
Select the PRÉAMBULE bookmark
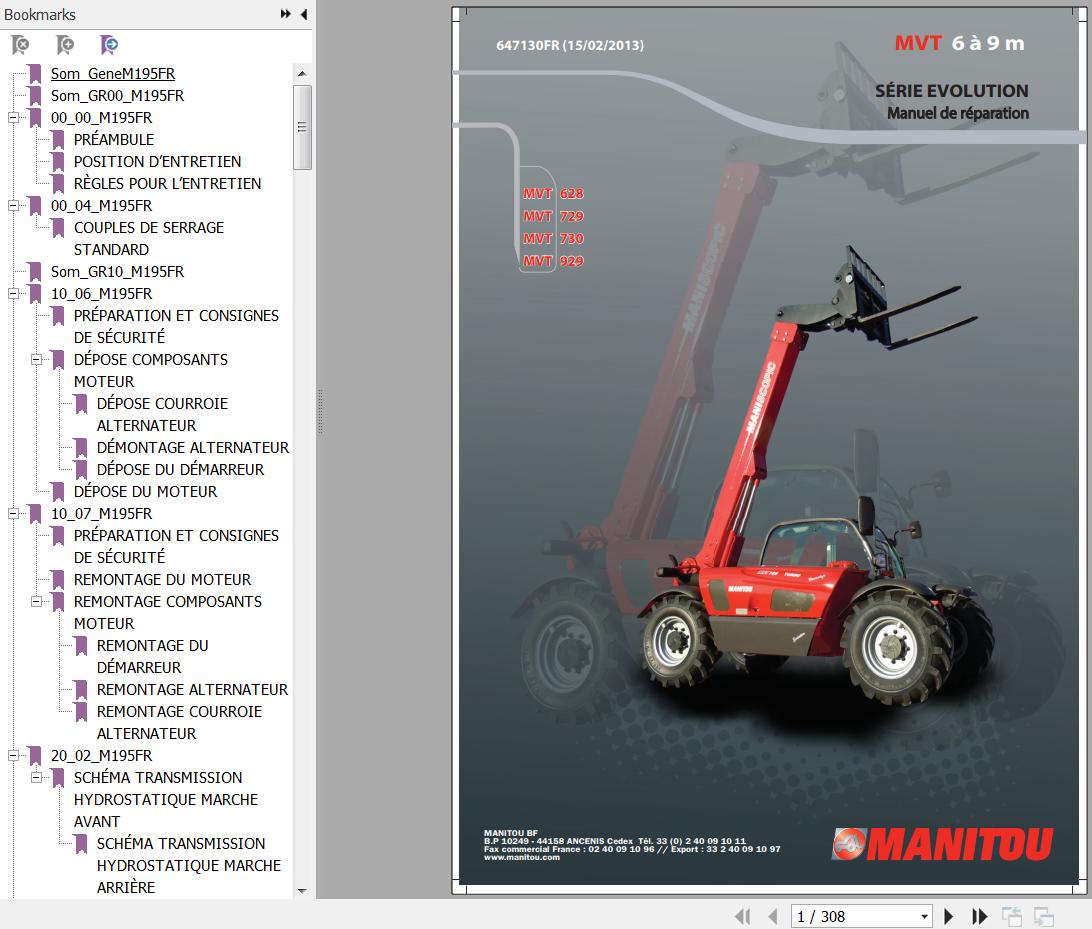point(114,139)
